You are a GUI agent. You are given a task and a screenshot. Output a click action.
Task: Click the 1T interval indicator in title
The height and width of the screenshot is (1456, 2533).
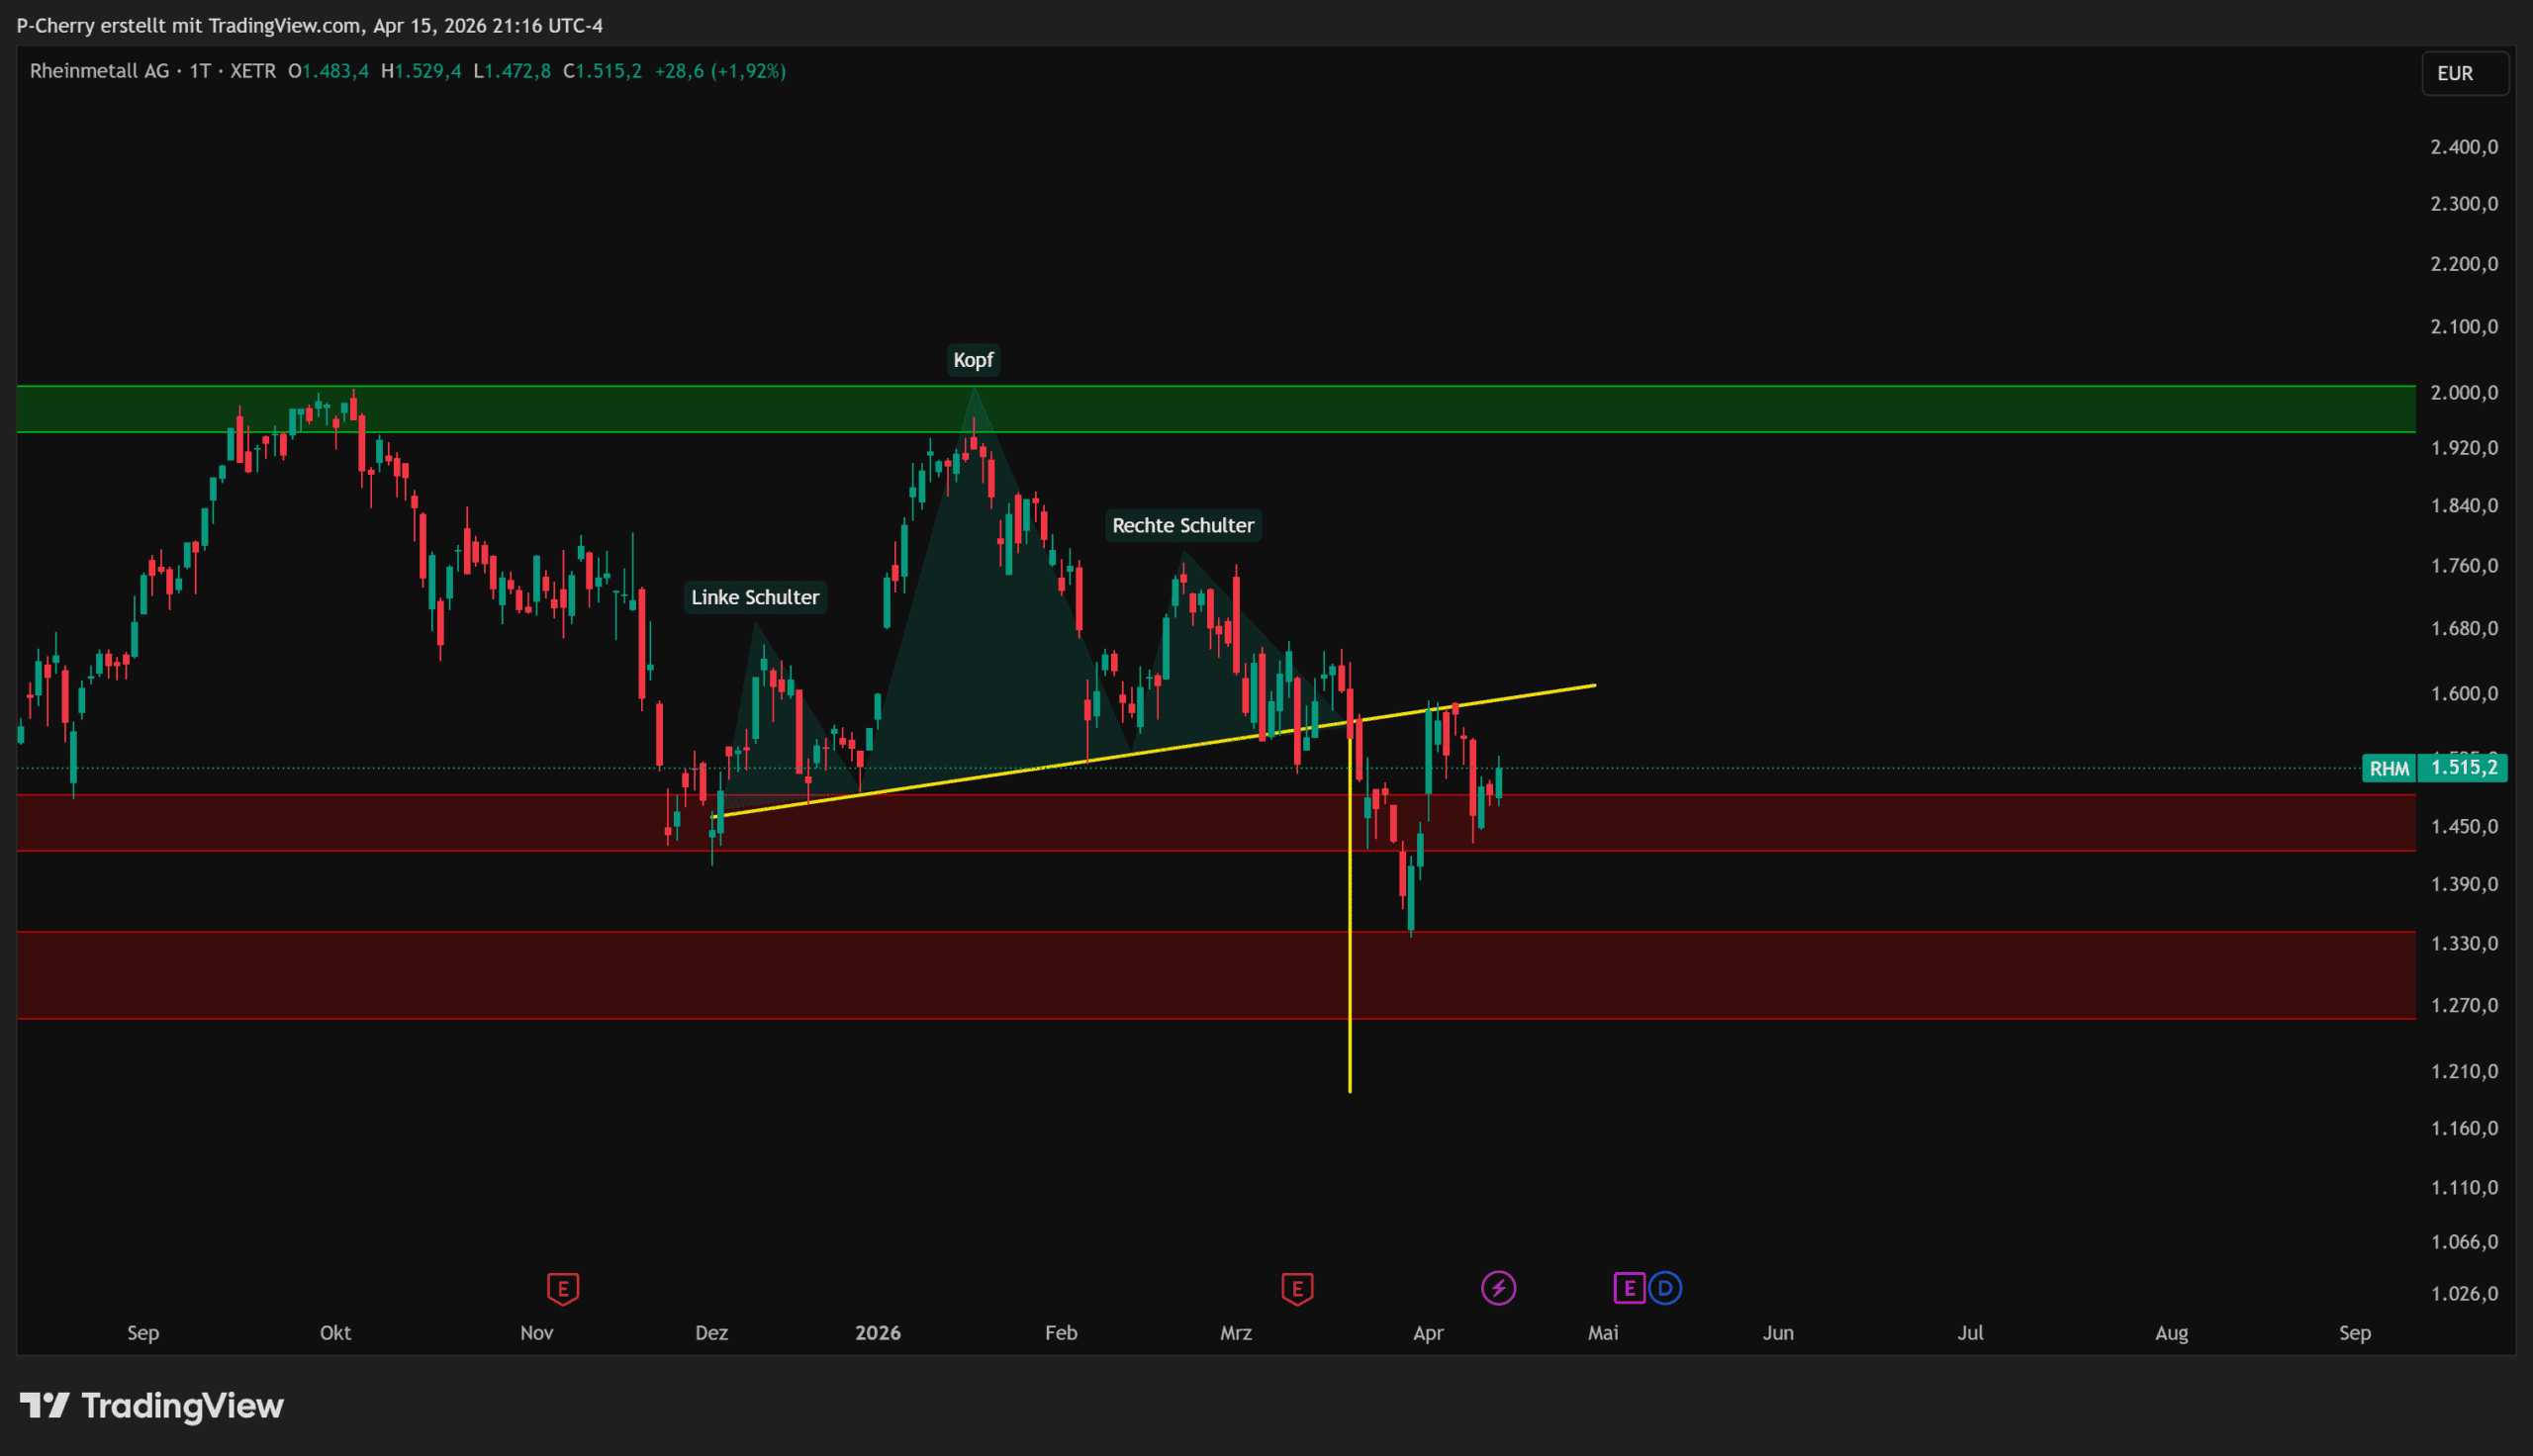[200, 71]
